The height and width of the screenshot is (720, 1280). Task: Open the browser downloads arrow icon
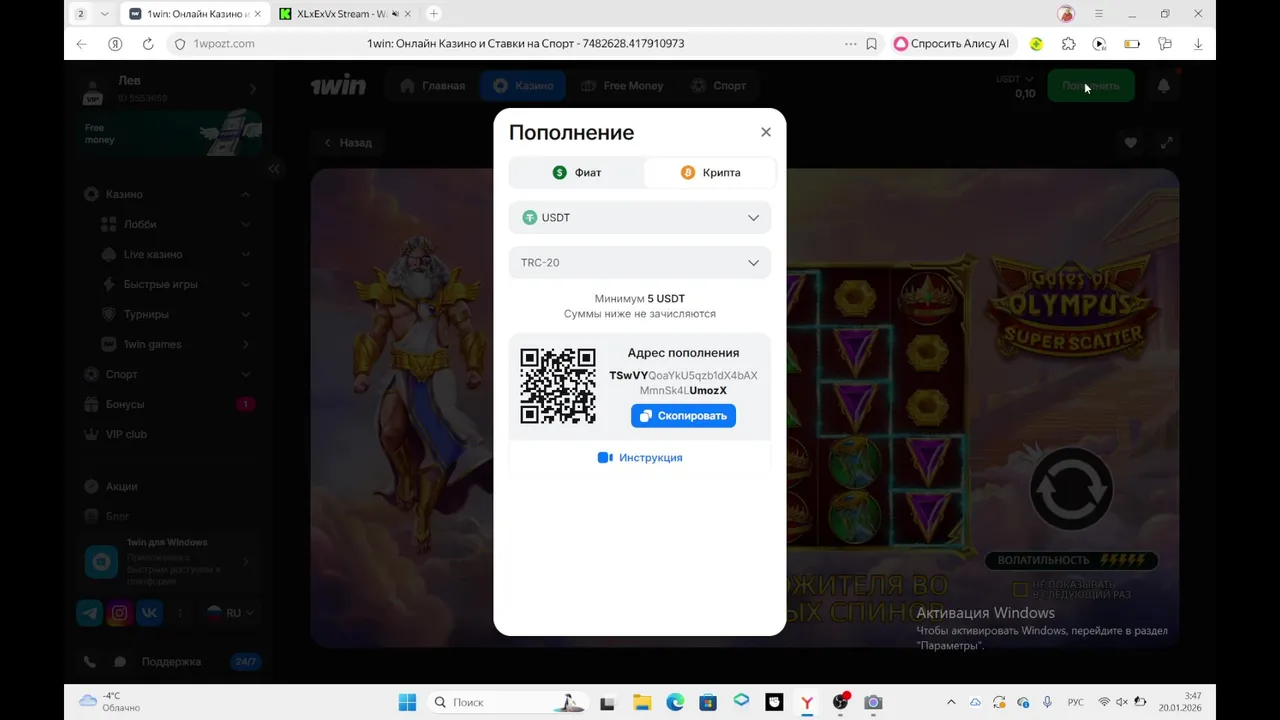click(x=1198, y=44)
